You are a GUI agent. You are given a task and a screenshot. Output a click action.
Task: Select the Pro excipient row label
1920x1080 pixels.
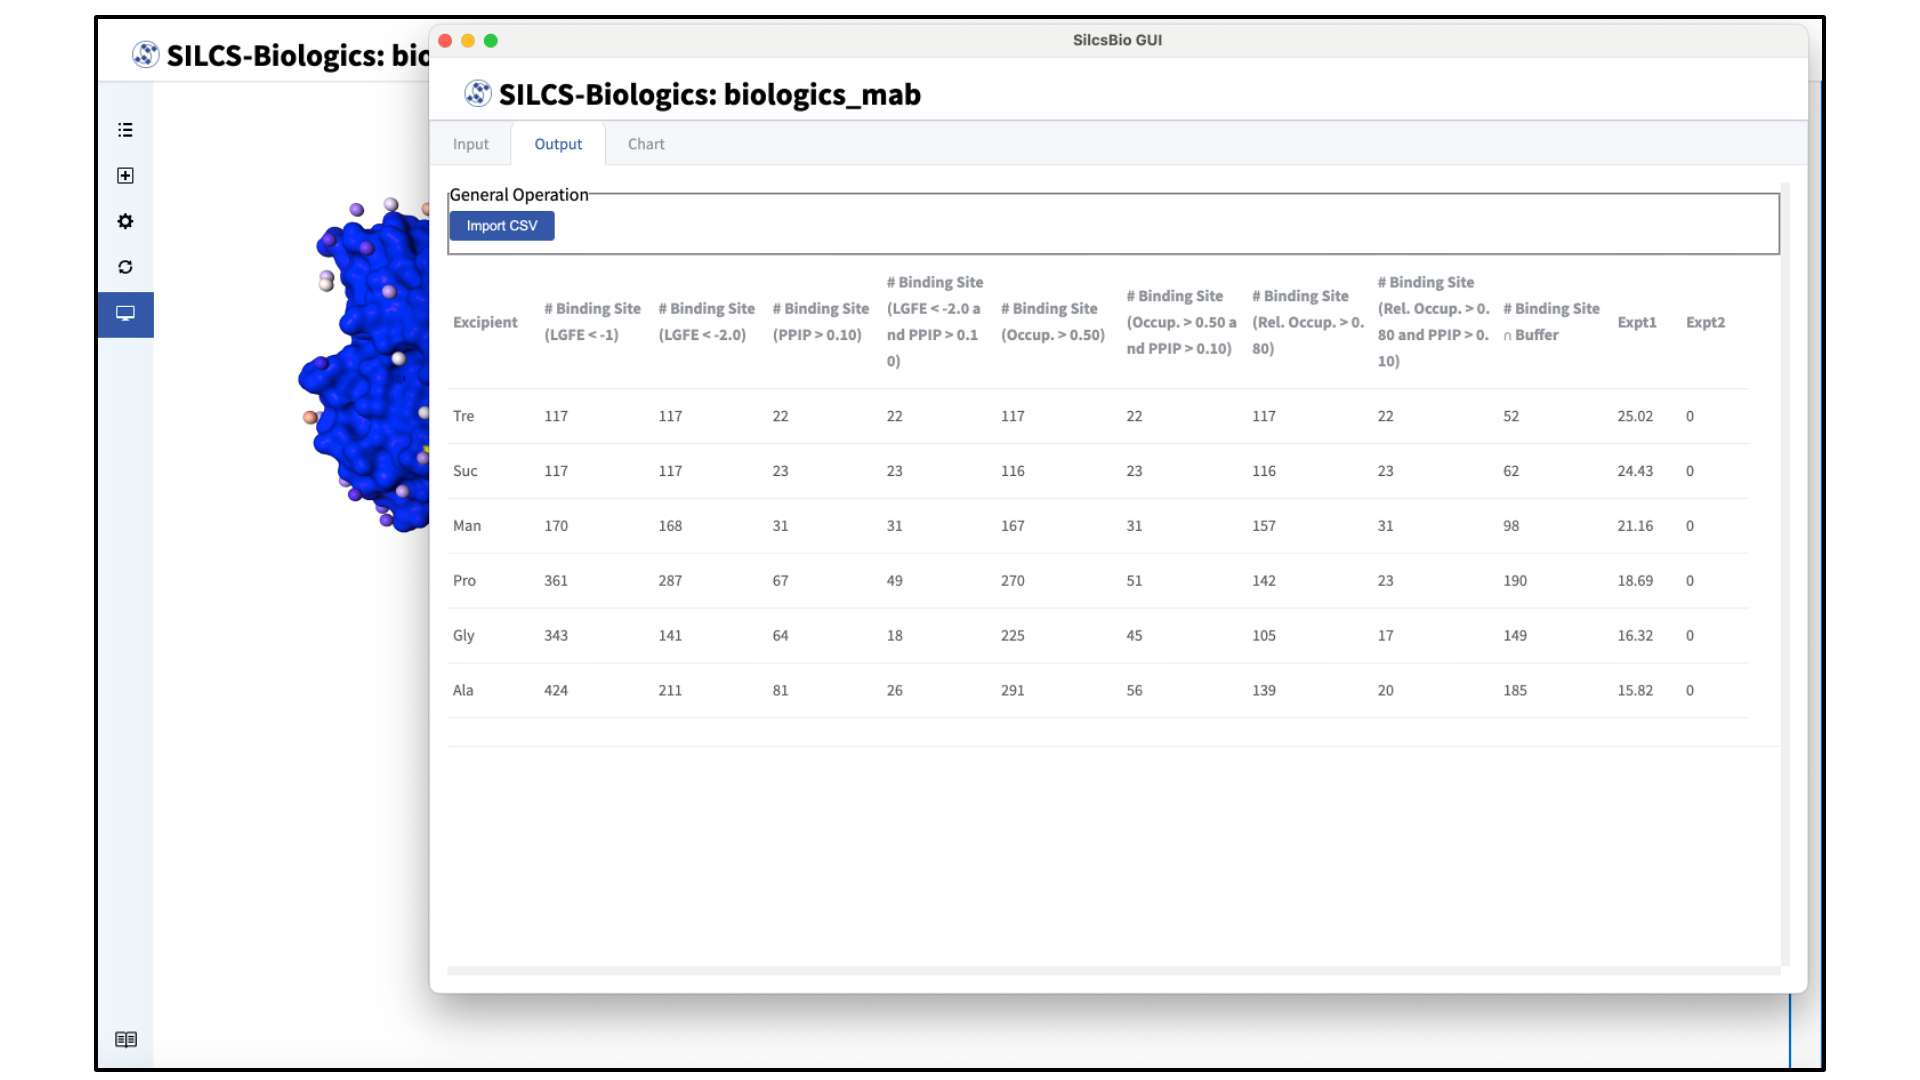pyautogui.click(x=464, y=581)
